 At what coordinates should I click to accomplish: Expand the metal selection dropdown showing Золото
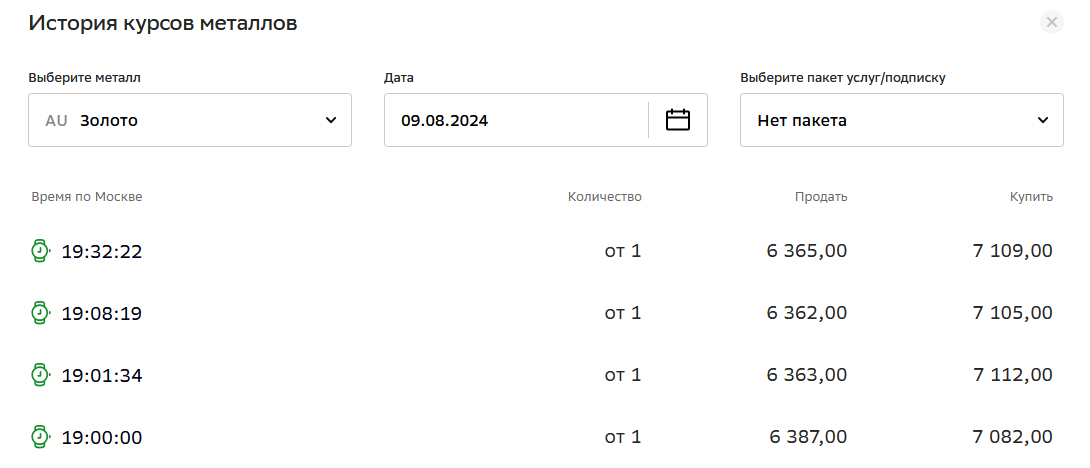(x=190, y=120)
